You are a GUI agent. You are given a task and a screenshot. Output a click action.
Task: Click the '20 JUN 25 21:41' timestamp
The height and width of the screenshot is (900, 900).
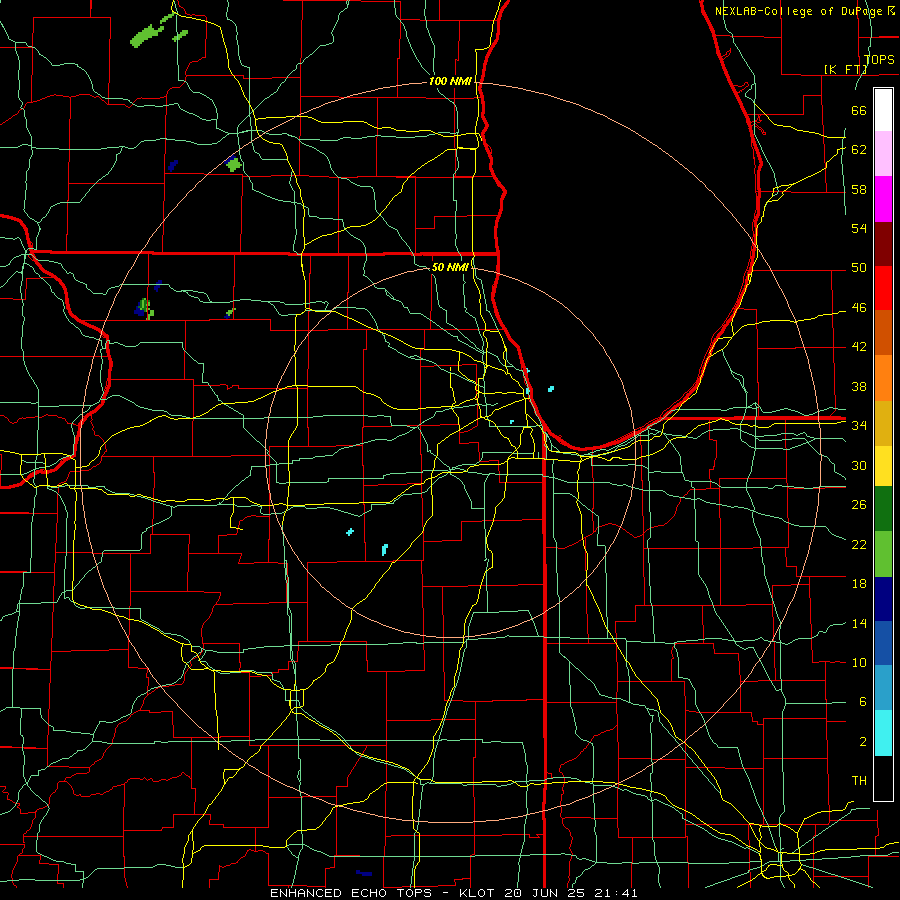(571, 893)
